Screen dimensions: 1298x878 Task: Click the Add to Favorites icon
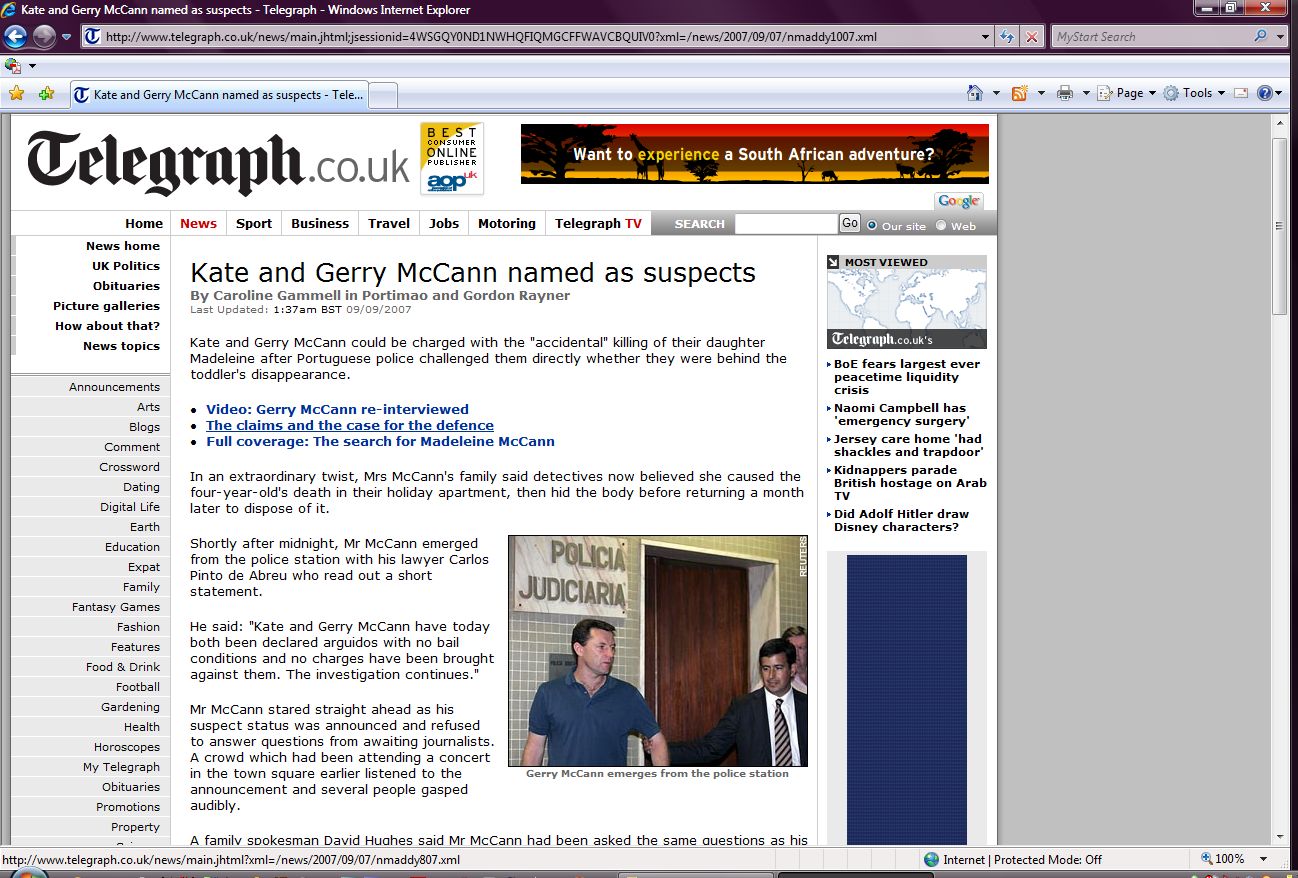pos(46,94)
